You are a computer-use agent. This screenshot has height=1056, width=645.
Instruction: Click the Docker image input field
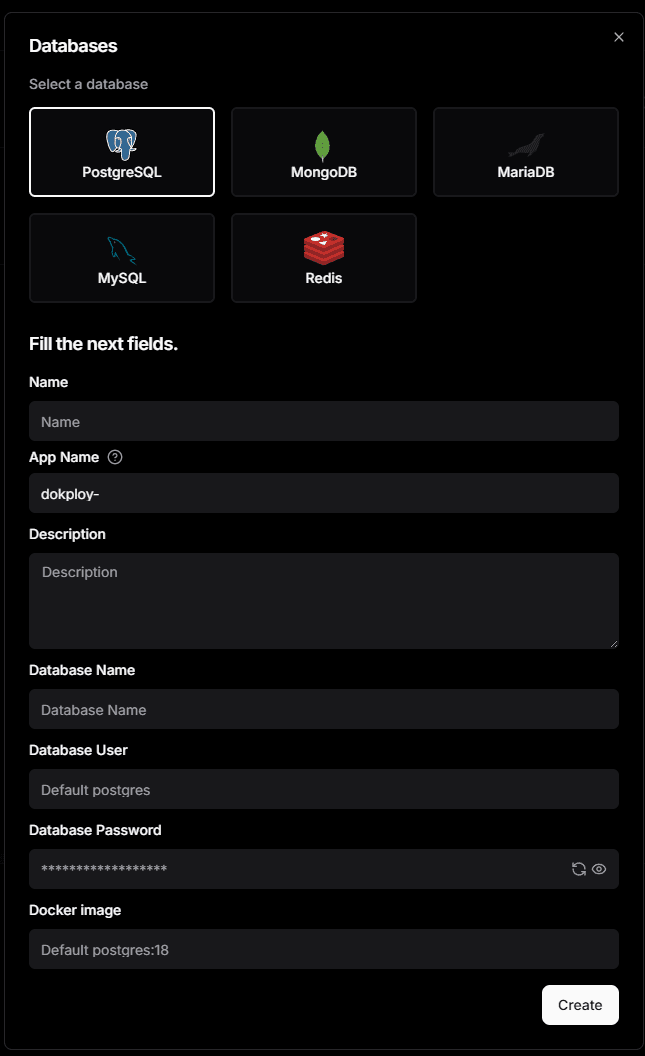(323, 949)
